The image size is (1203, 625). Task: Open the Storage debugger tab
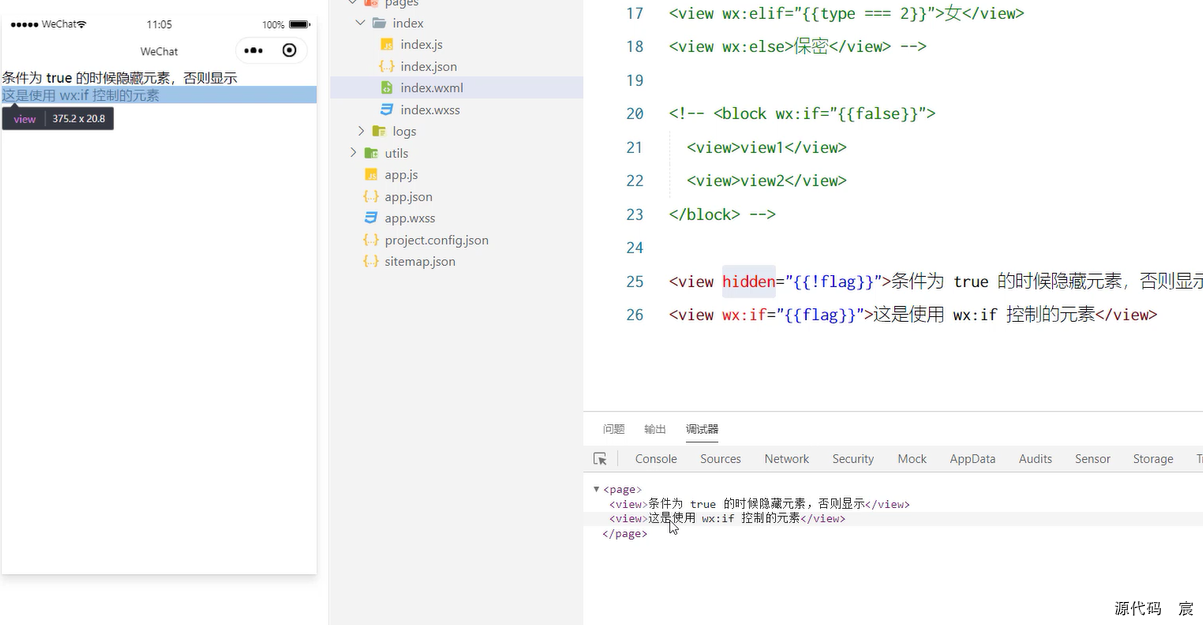coord(1153,459)
